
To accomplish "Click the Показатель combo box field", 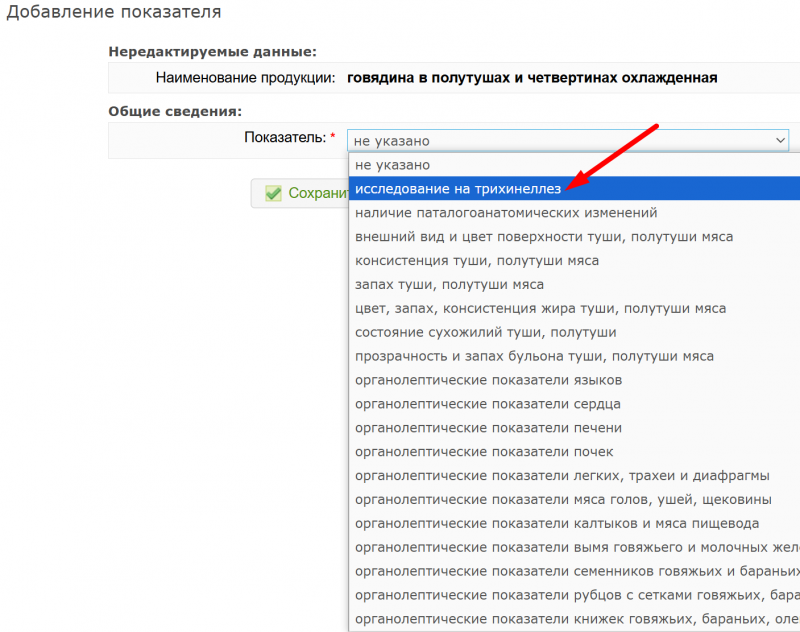I will pyautogui.click(x=560, y=141).
